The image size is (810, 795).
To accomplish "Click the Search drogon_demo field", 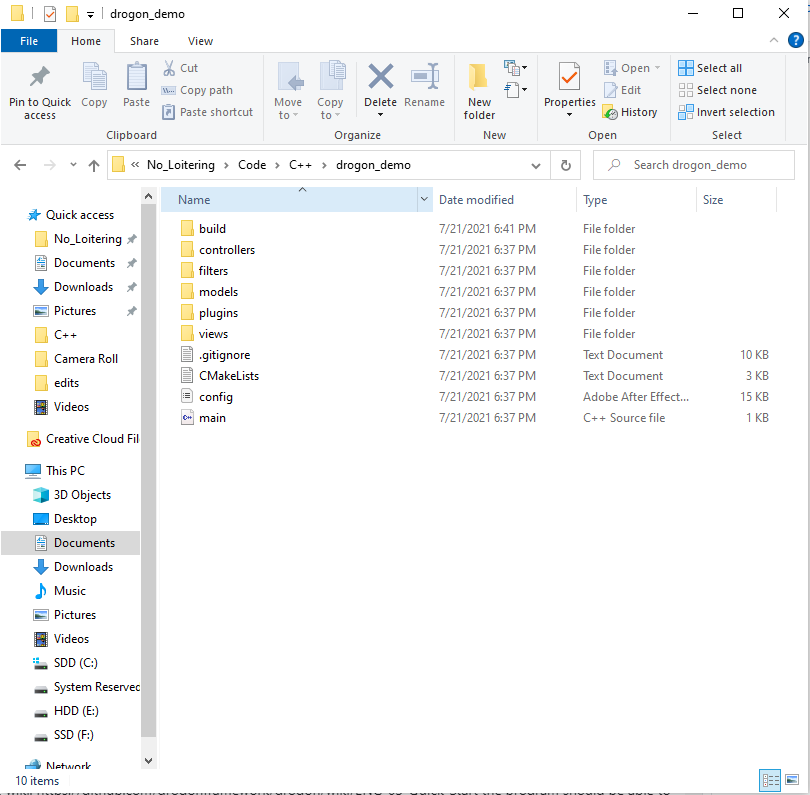I will [x=693, y=165].
